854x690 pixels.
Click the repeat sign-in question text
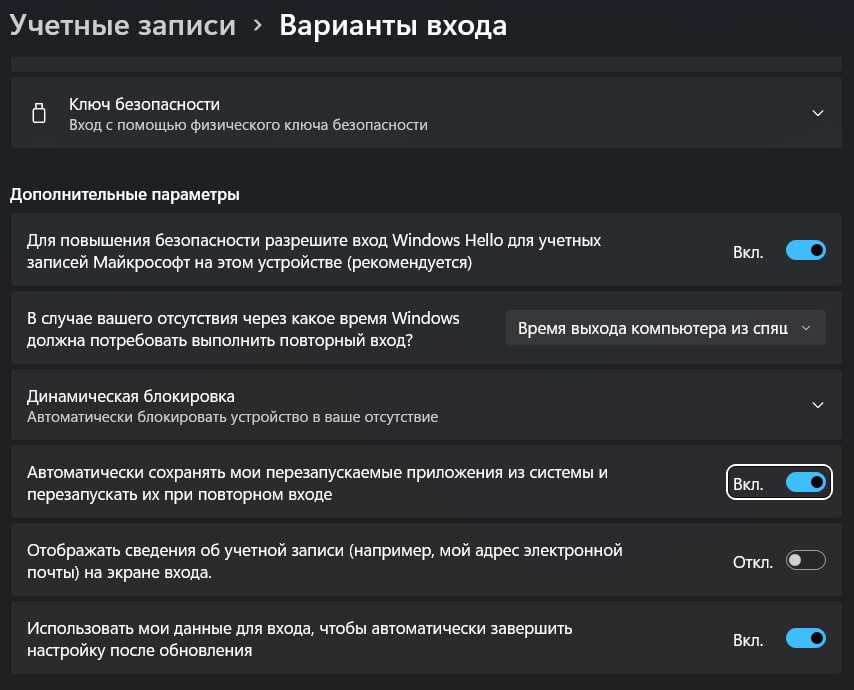pos(243,328)
